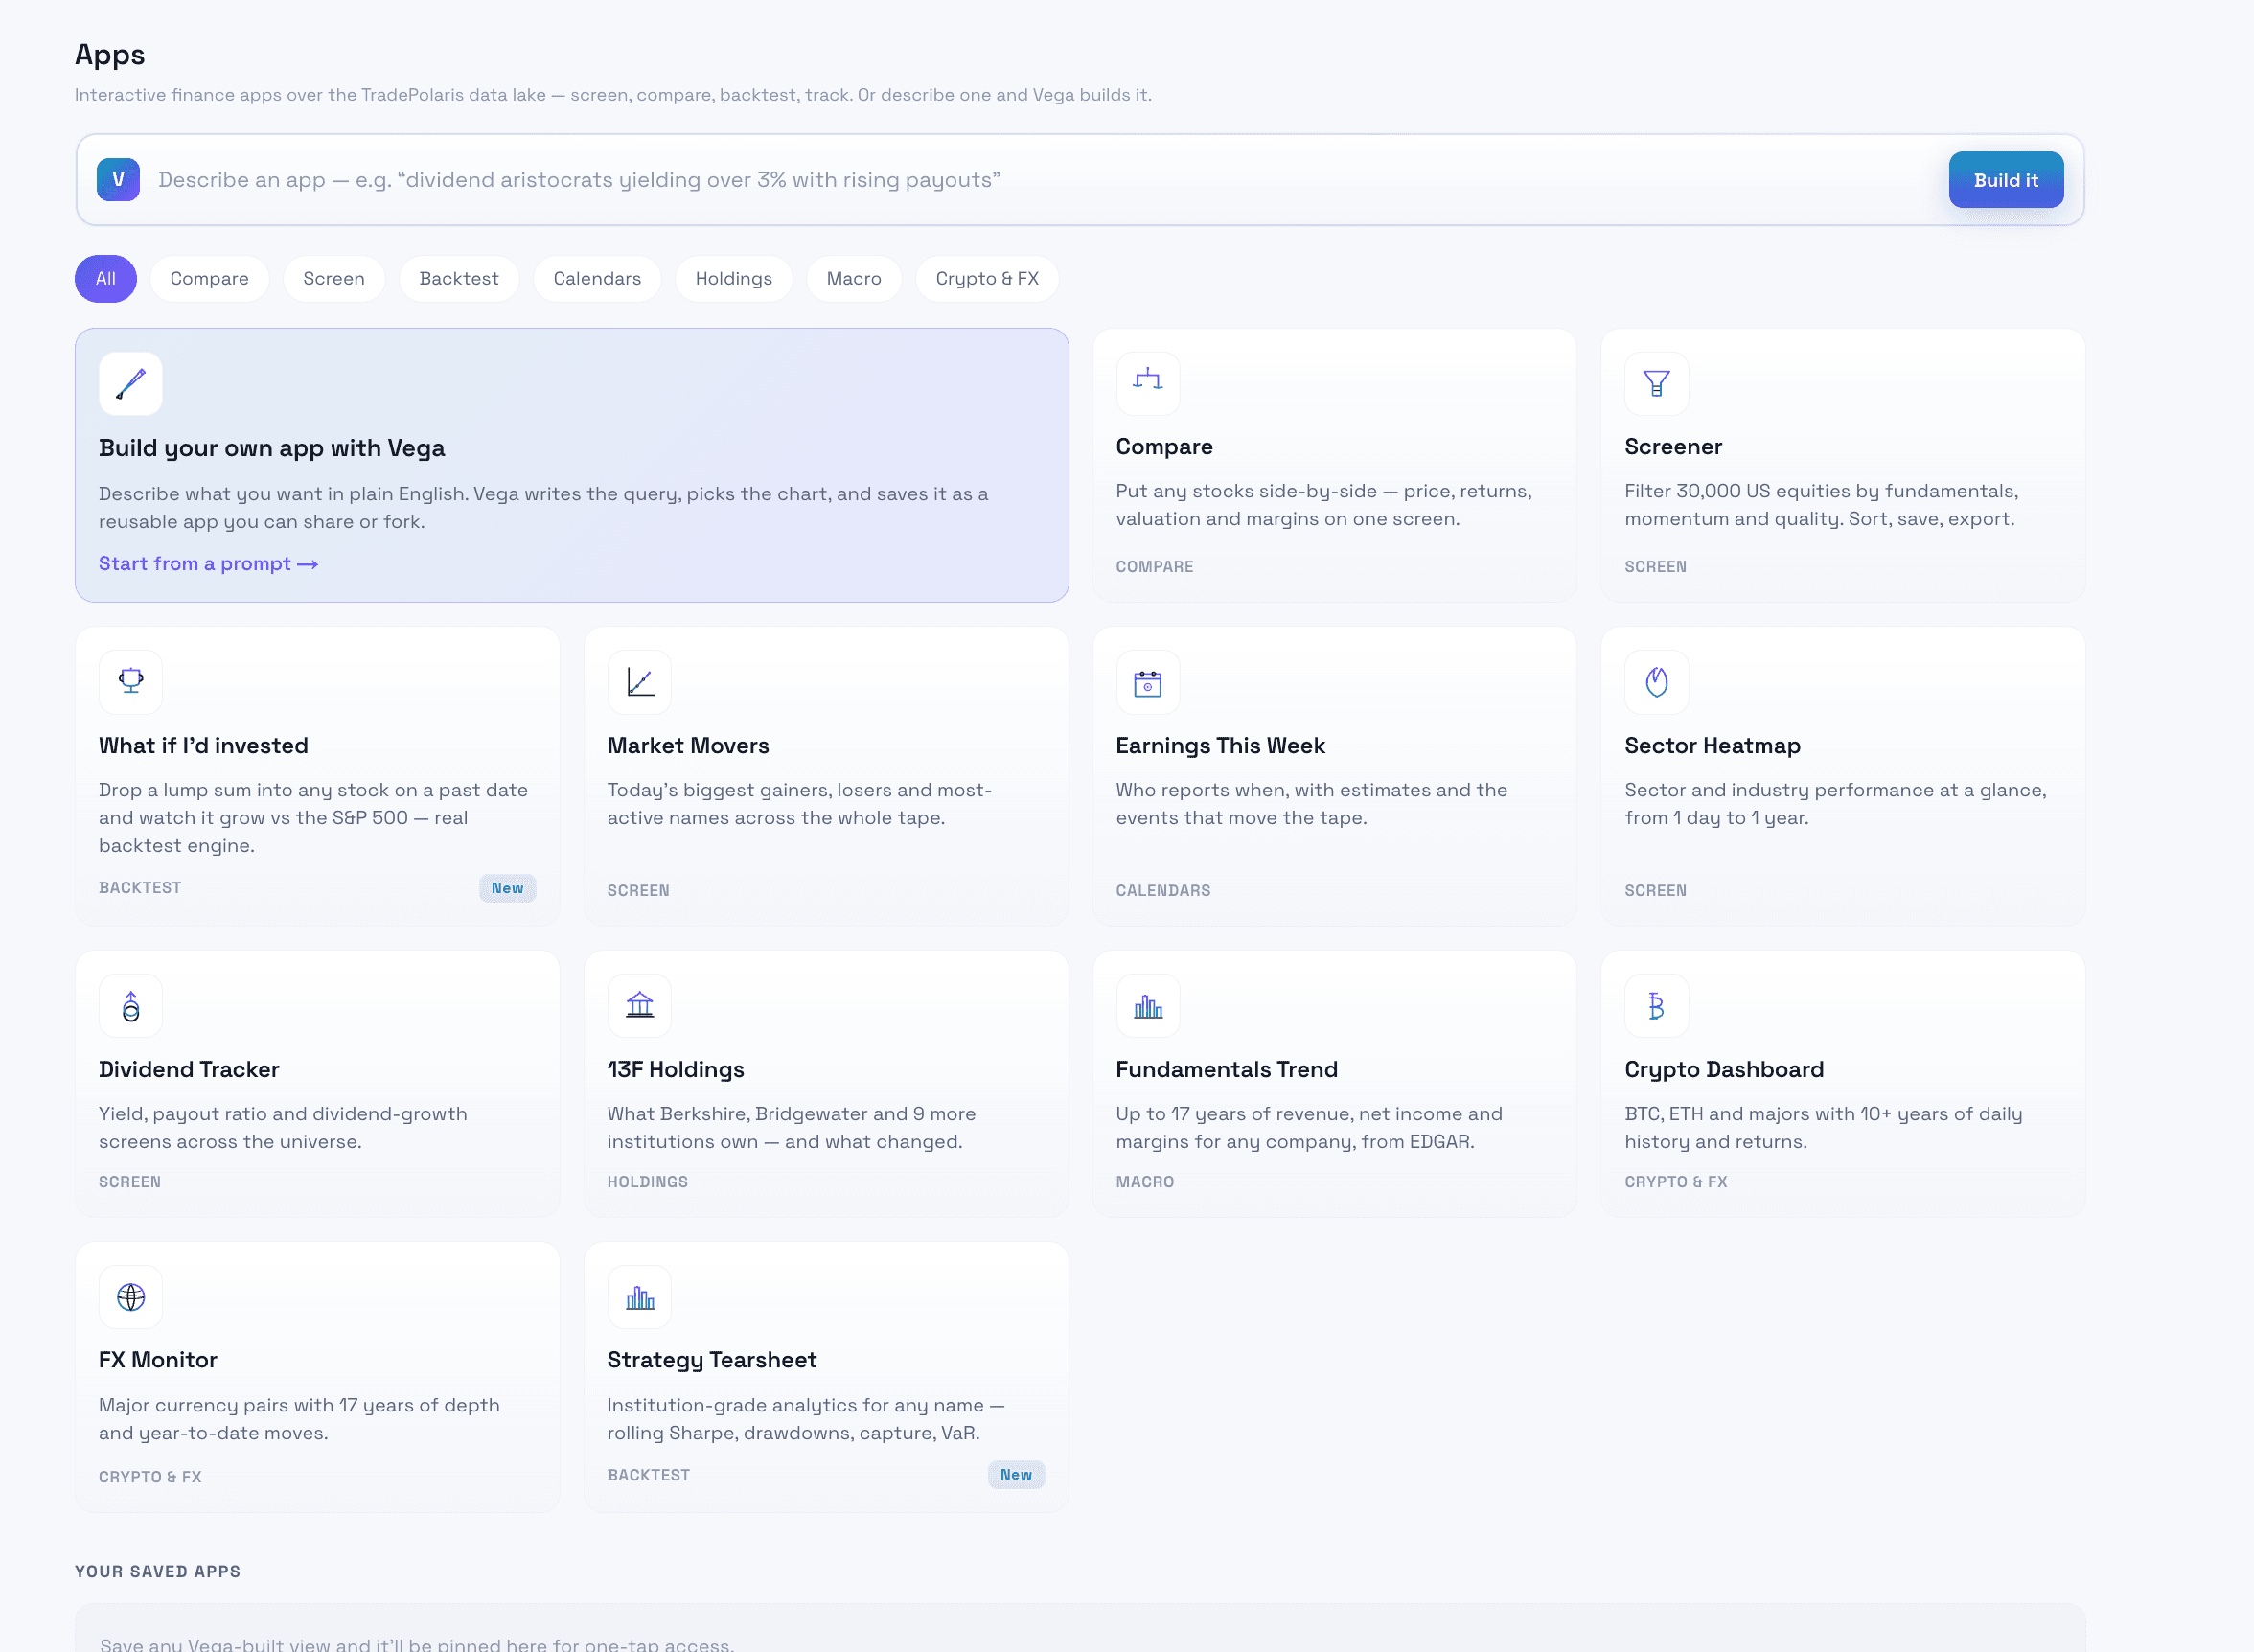Viewport: 2254px width, 1652px height.
Task: Open What if I'd invested app title
Action: 203,746
